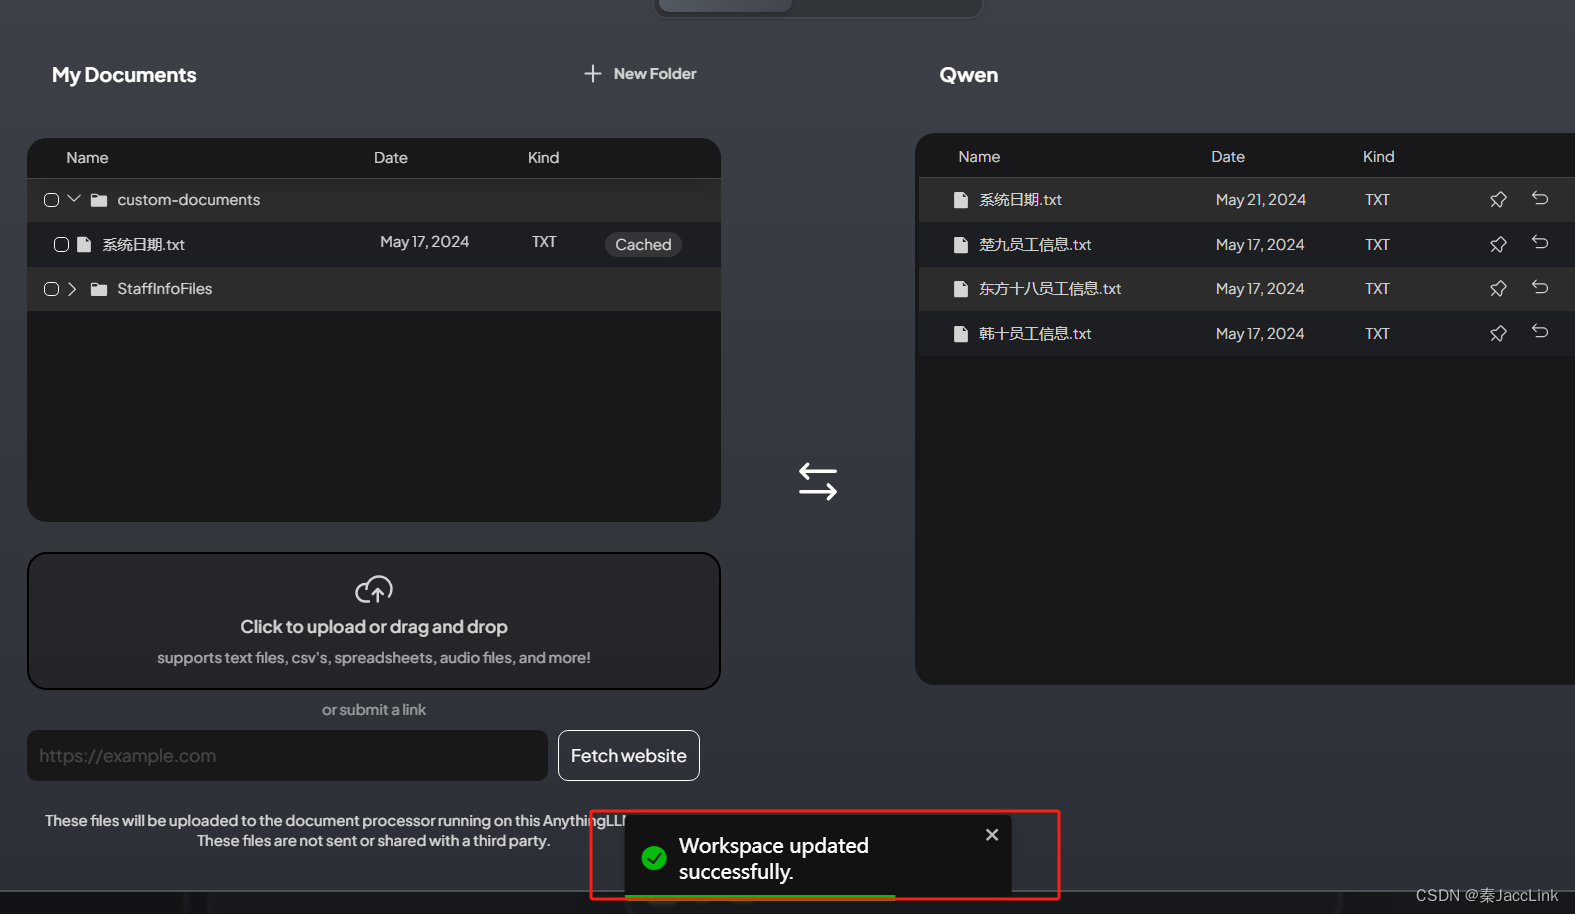Pin 东方十八员工信息.txt to workspace
The height and width of the screenshot is (914, 1575).
pos(1498,289)
